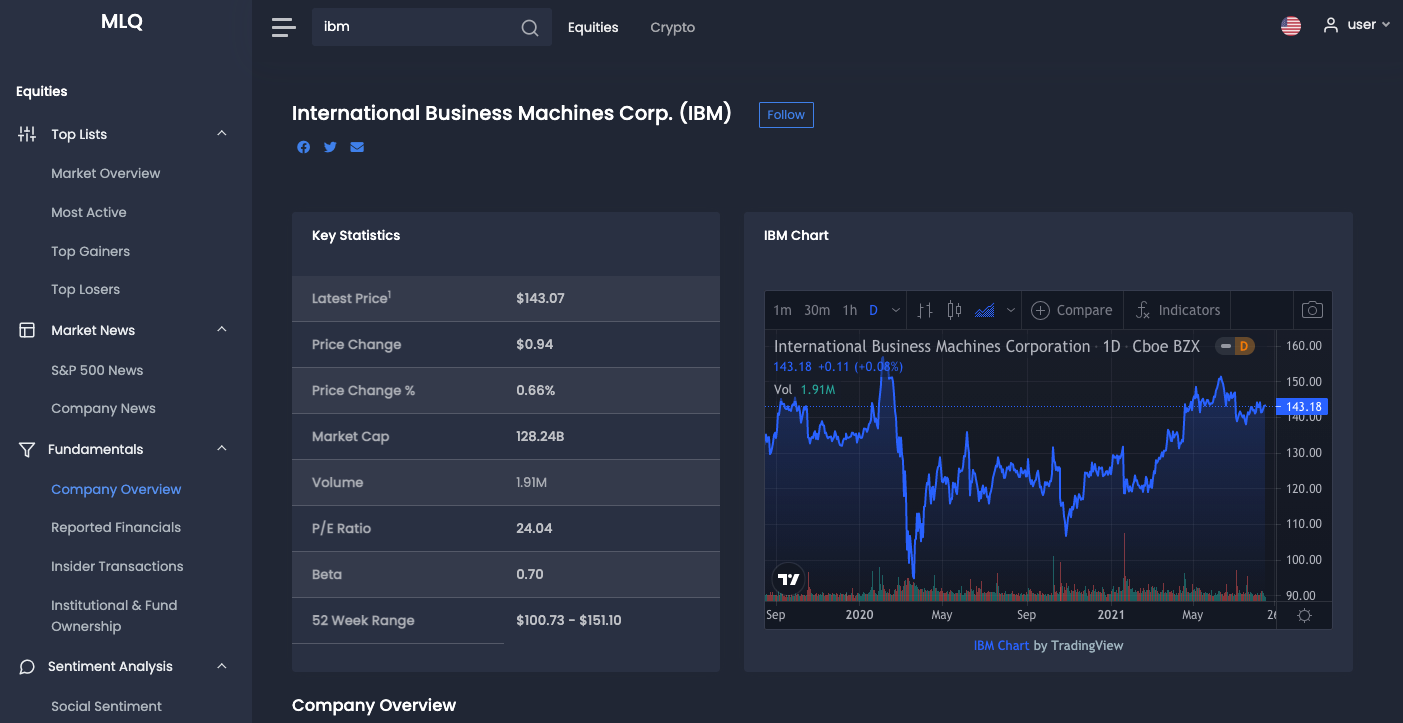Collapse the Top Lists section

click(222, 134)
